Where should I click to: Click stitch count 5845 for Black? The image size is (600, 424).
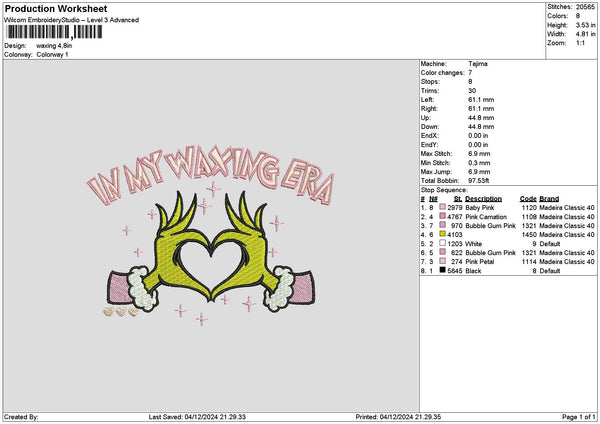point(455,271)
